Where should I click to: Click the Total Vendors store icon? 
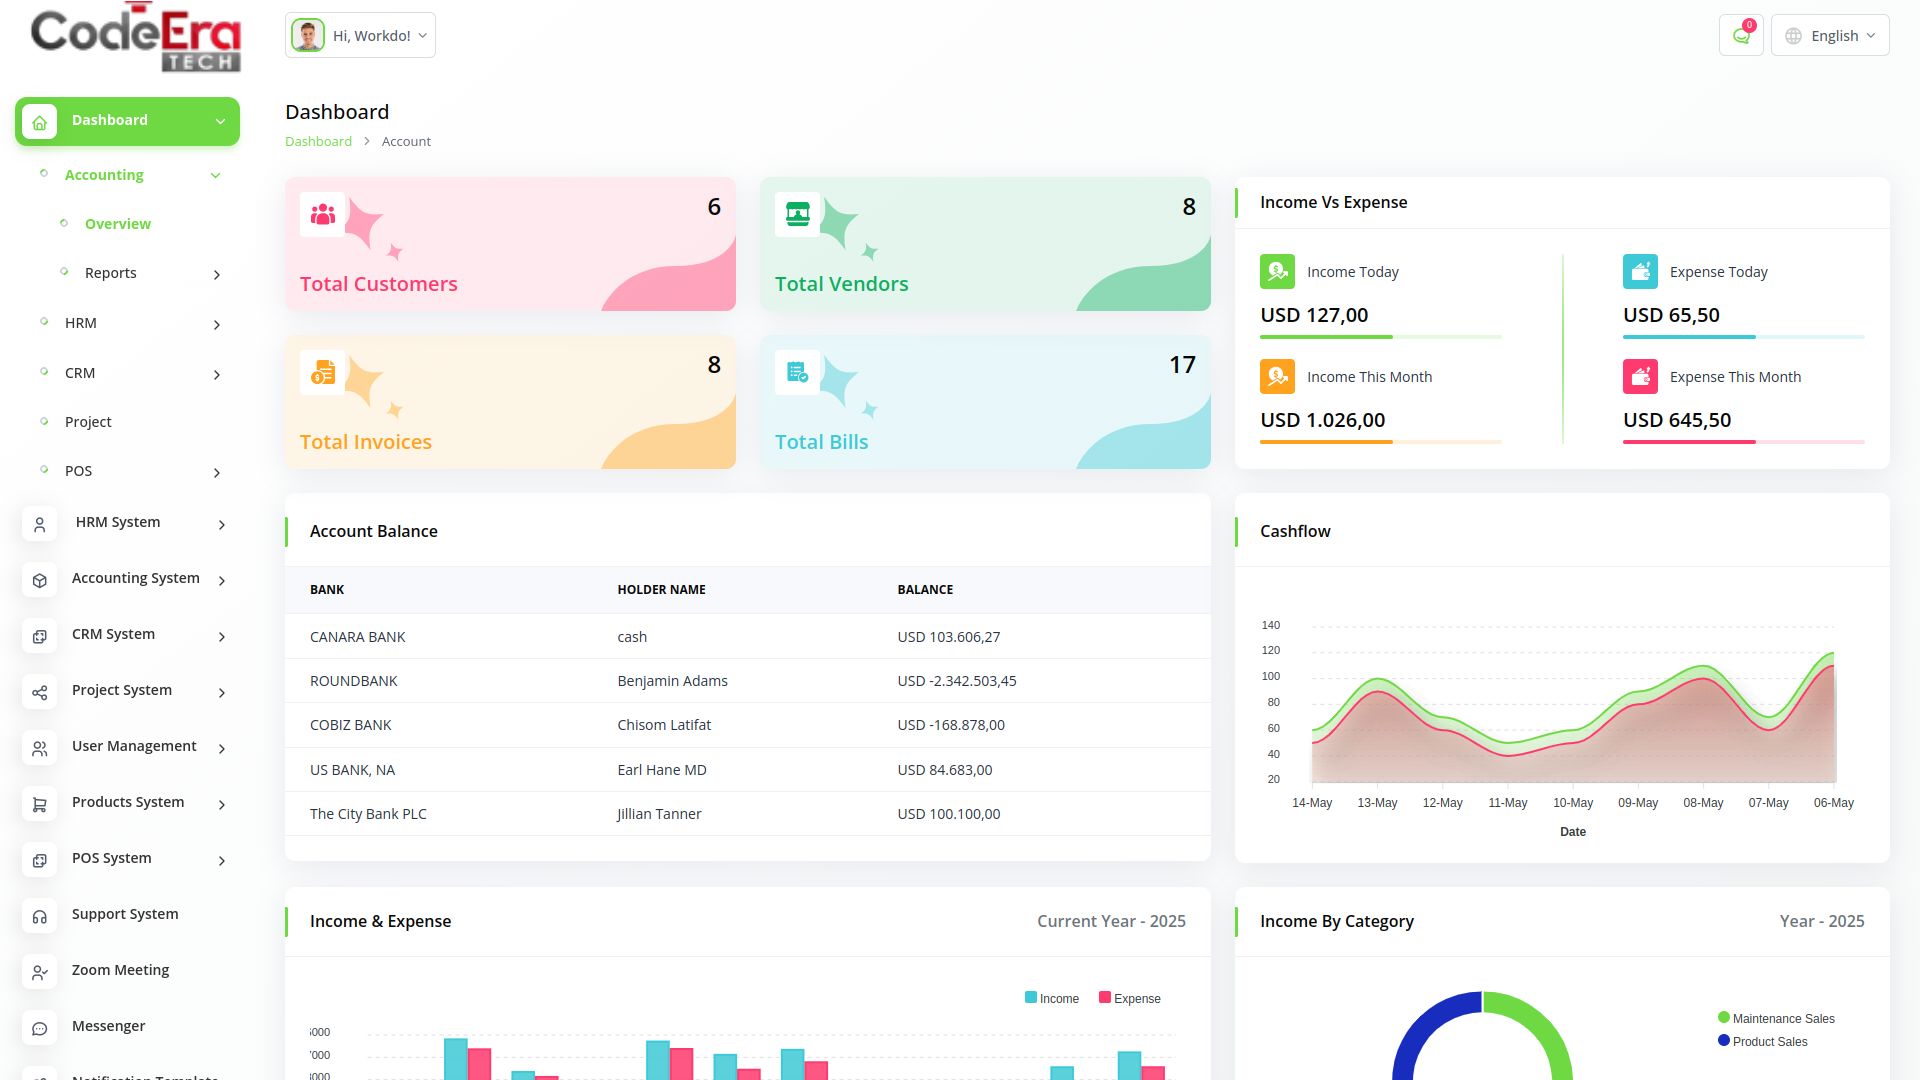point(797,214)
